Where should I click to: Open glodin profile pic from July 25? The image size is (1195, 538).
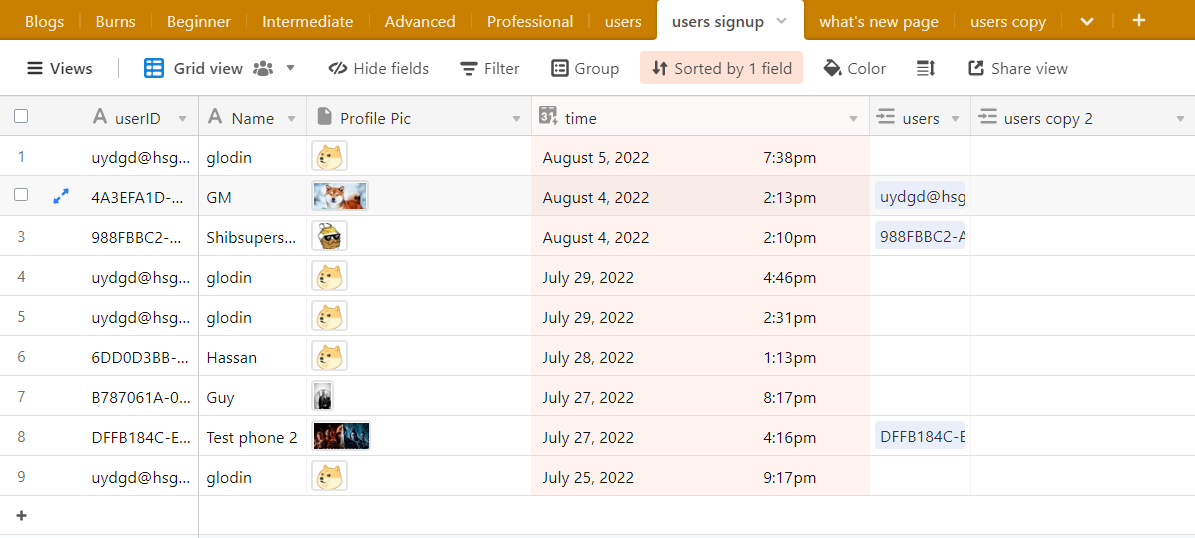coord(329,477)
